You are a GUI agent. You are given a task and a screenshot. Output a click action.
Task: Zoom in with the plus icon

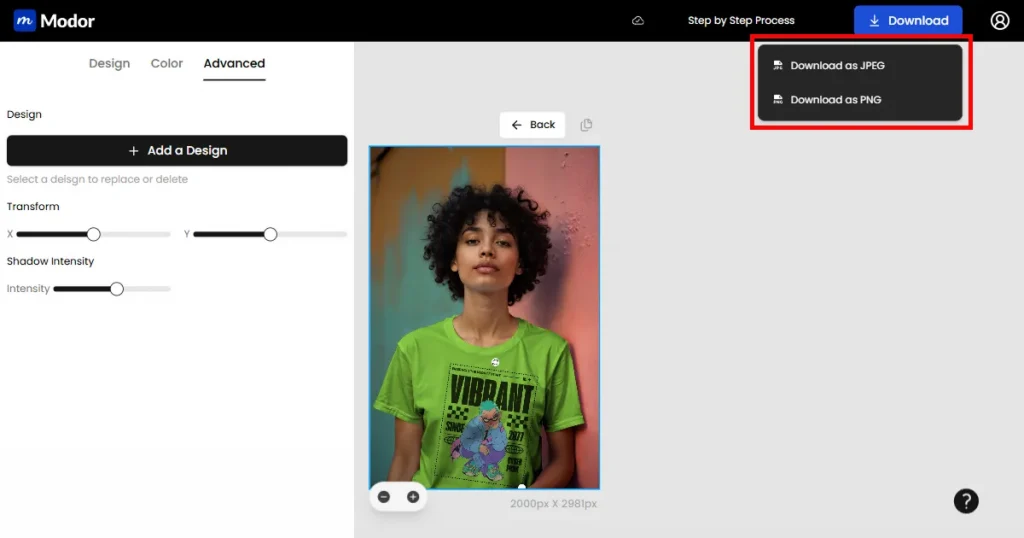click(412, 497)
